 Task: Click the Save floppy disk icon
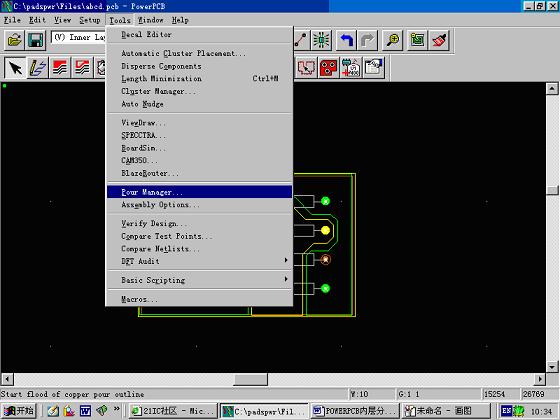click(36, 40)
